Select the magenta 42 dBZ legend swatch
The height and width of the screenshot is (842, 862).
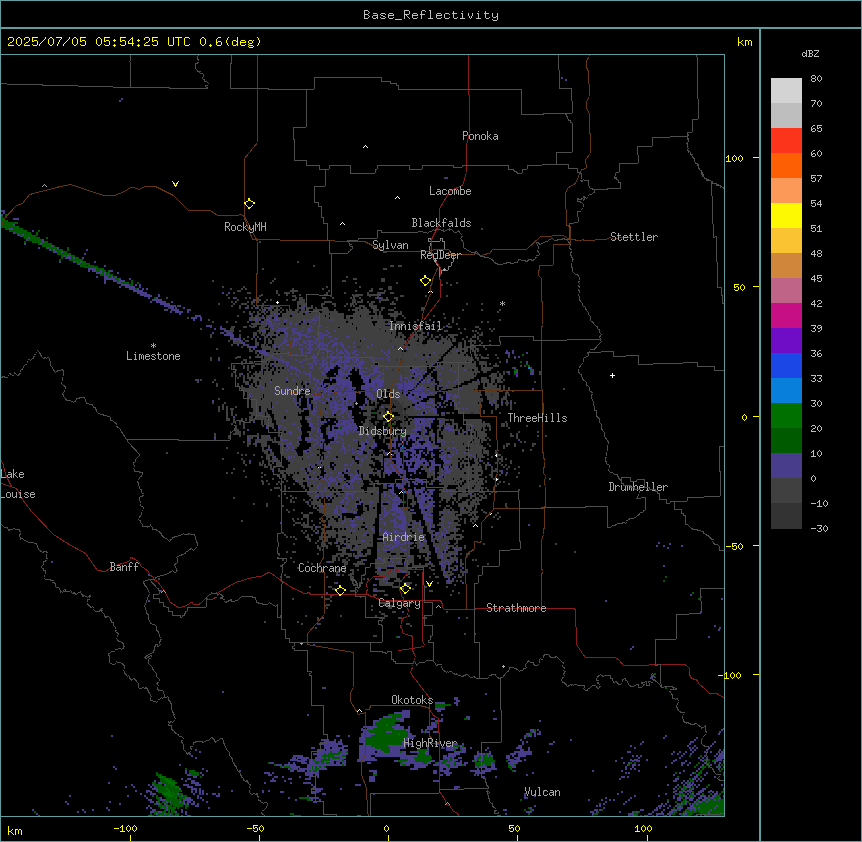pos(786,315)
